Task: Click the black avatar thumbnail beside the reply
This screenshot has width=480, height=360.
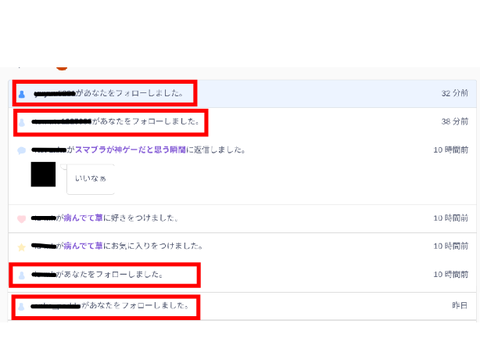Action: point(43,174)
